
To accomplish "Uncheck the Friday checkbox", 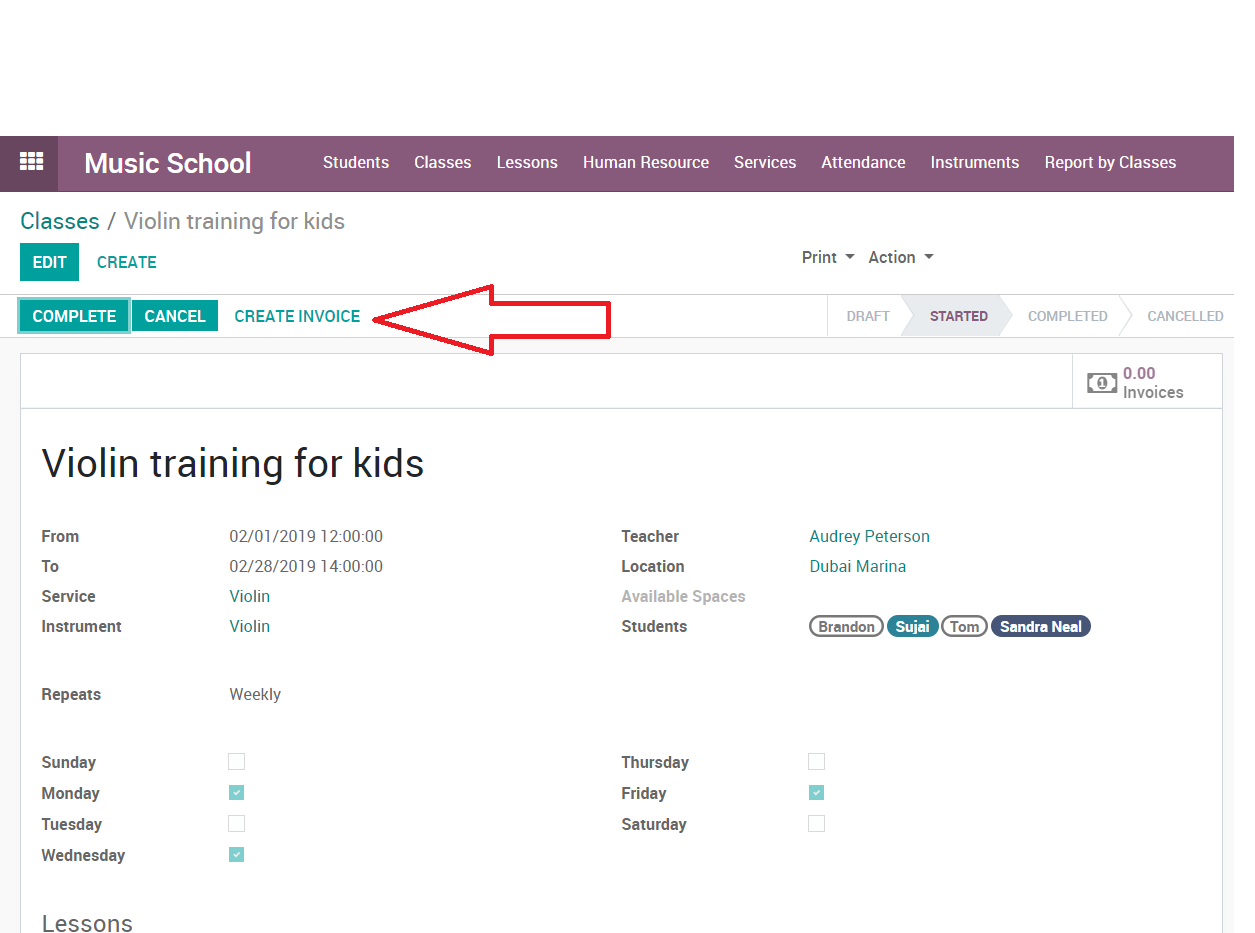I will coord(816,793).
